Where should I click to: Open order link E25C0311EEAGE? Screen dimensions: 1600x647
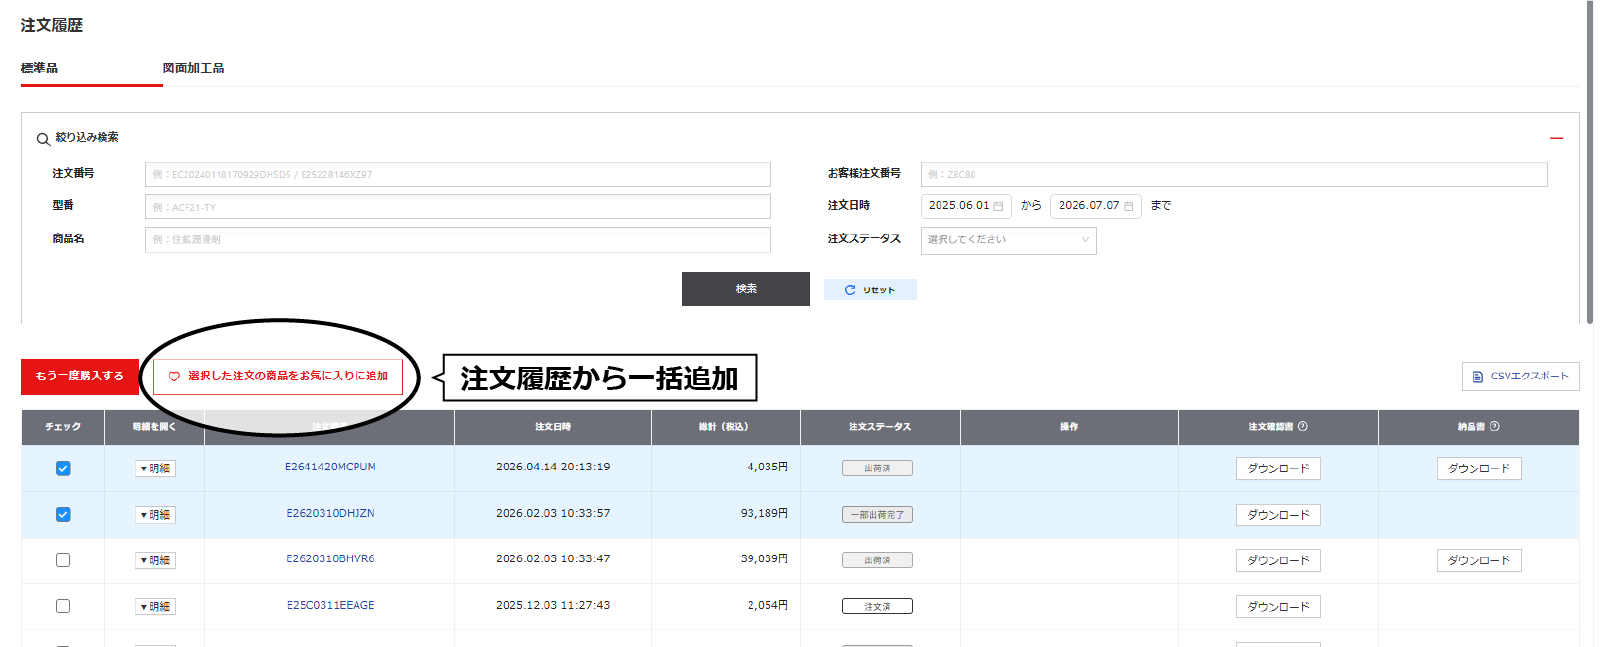pos(330,605)
